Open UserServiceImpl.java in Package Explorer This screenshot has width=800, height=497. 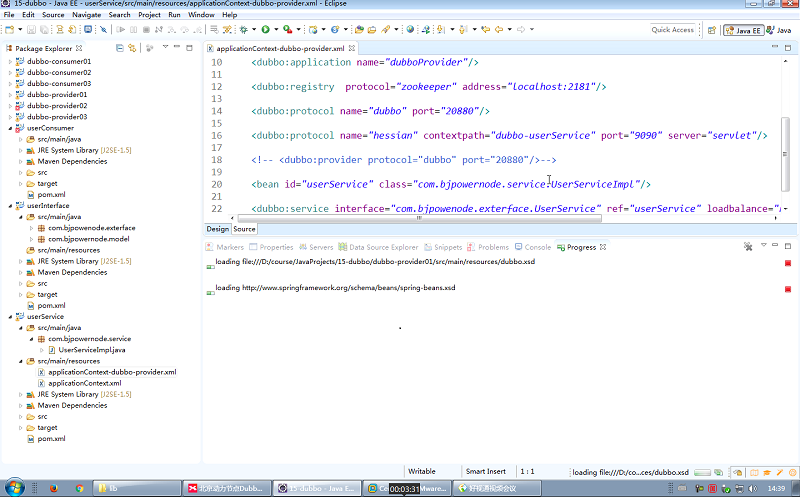(91, 350)
